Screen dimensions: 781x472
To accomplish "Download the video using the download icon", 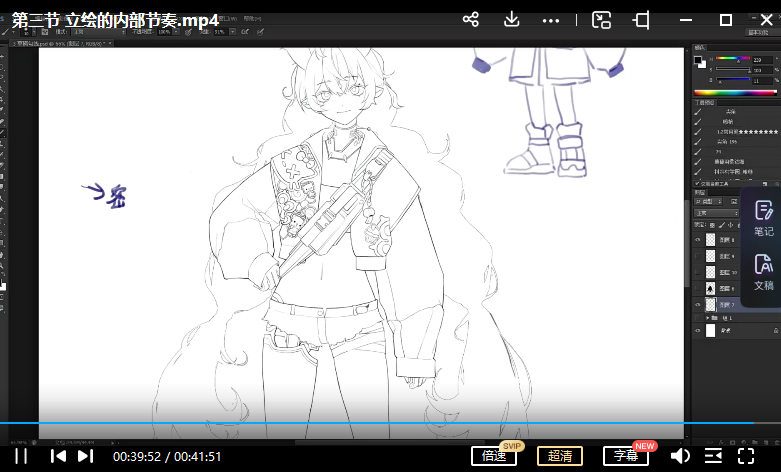I will pyautogui.click(x=511, y=19).
